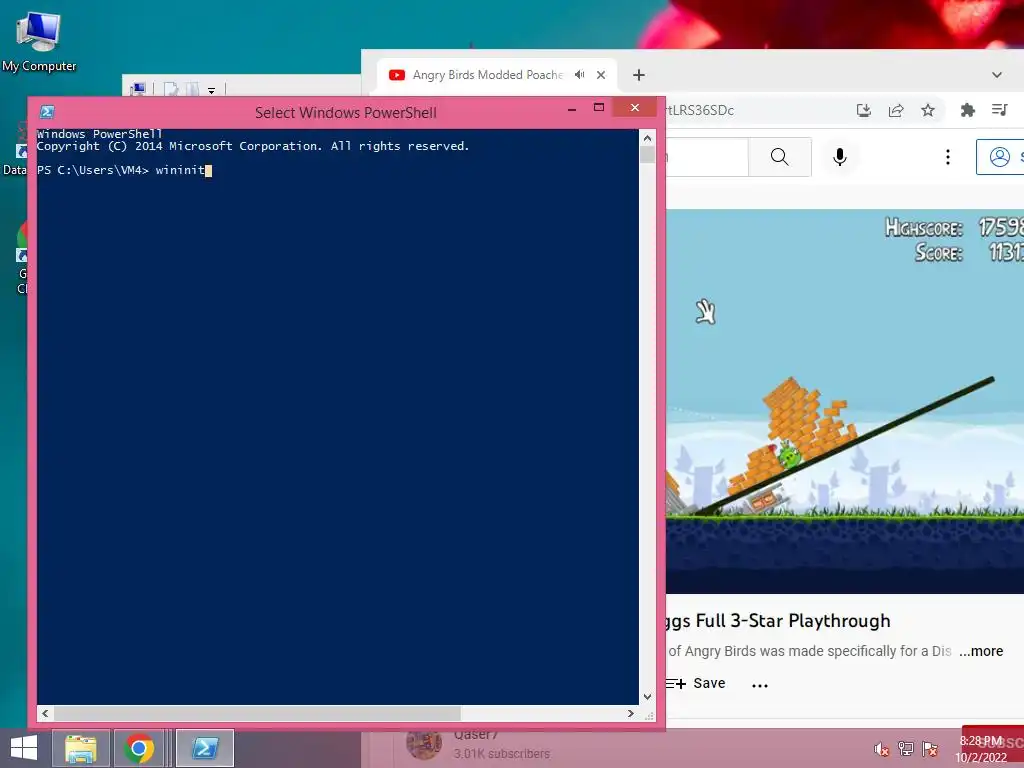Open the Windows Start button
Image resolution: width=1024 pixels, height=768 pixels.
24,748
